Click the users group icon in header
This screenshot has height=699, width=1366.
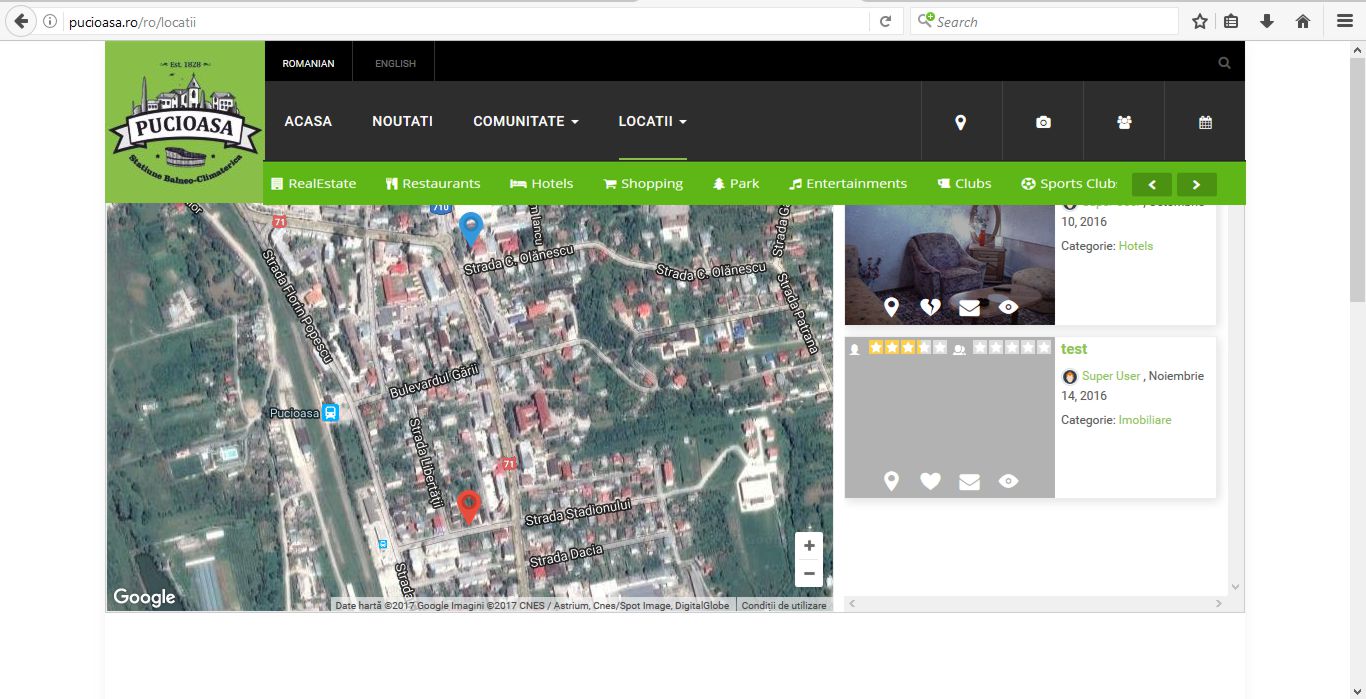tap(1124, 122)
